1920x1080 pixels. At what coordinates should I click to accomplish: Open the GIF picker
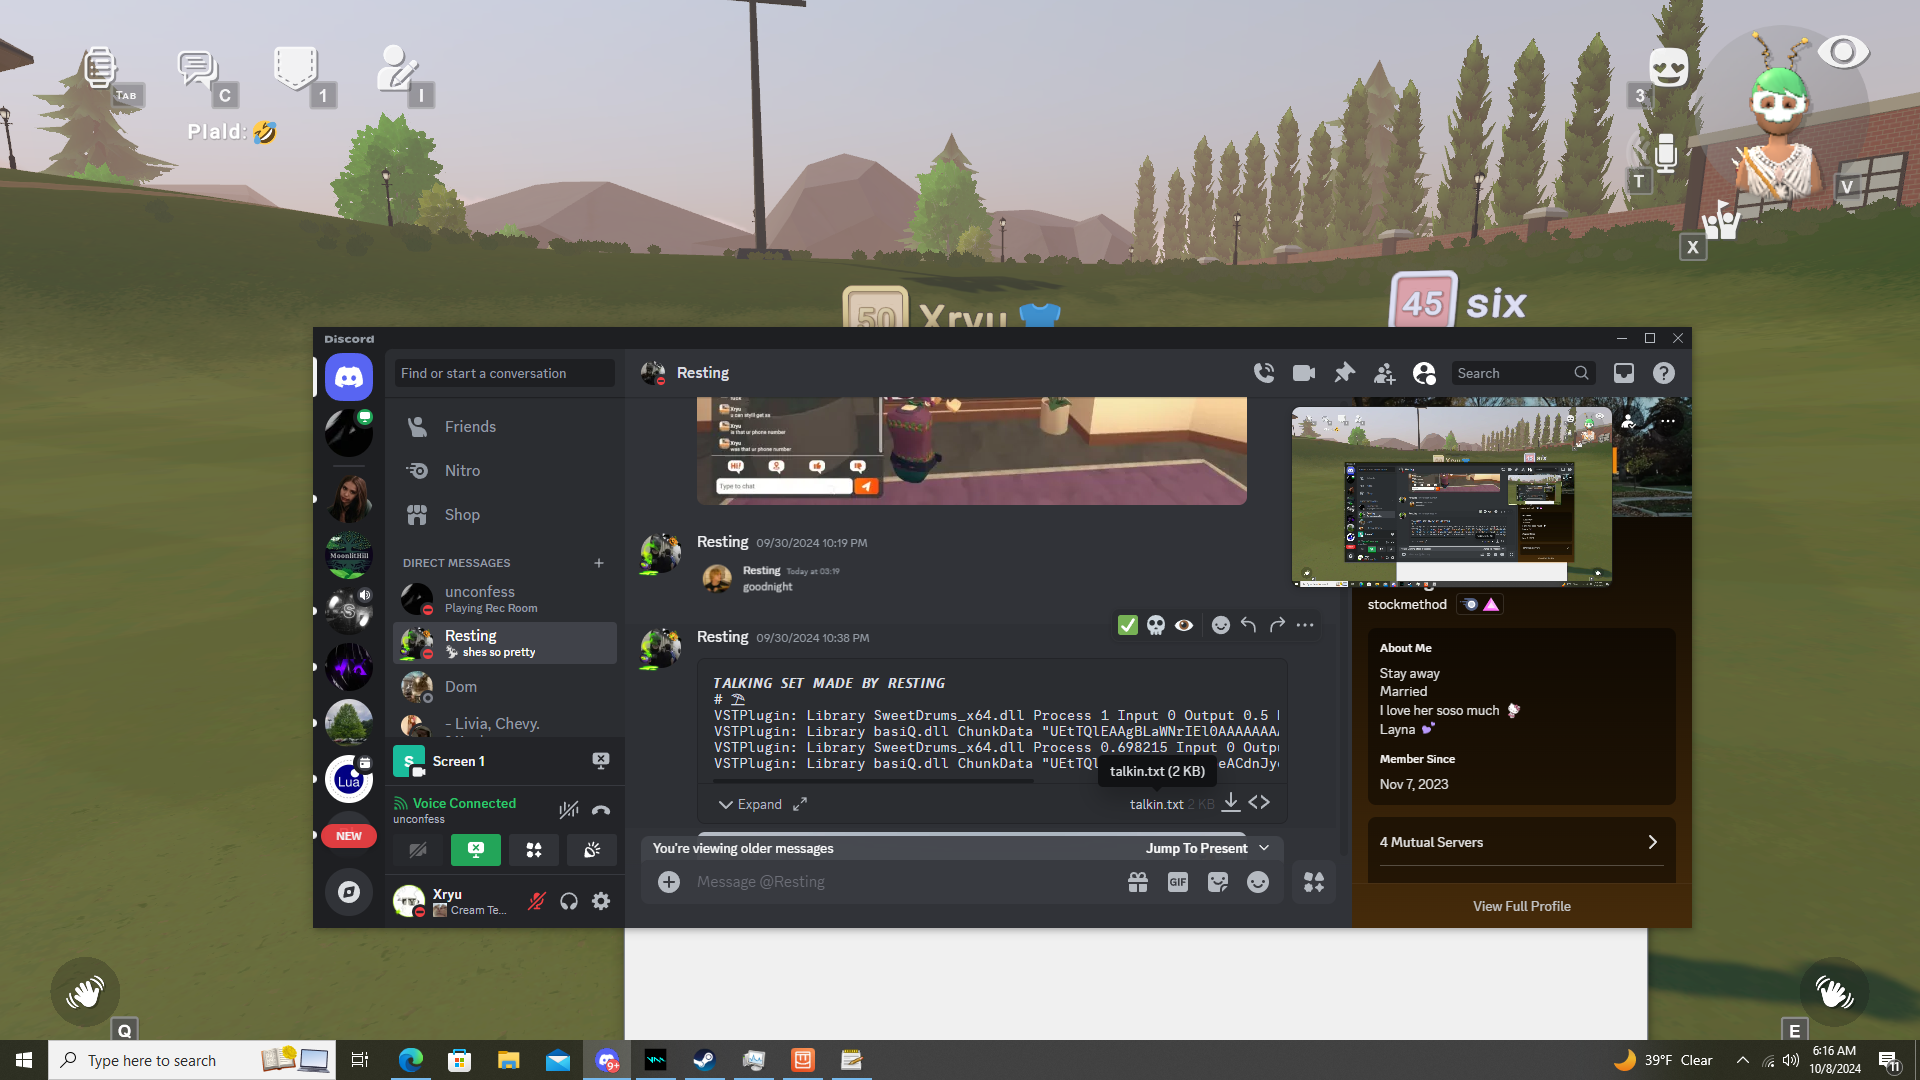(1178, 882)
